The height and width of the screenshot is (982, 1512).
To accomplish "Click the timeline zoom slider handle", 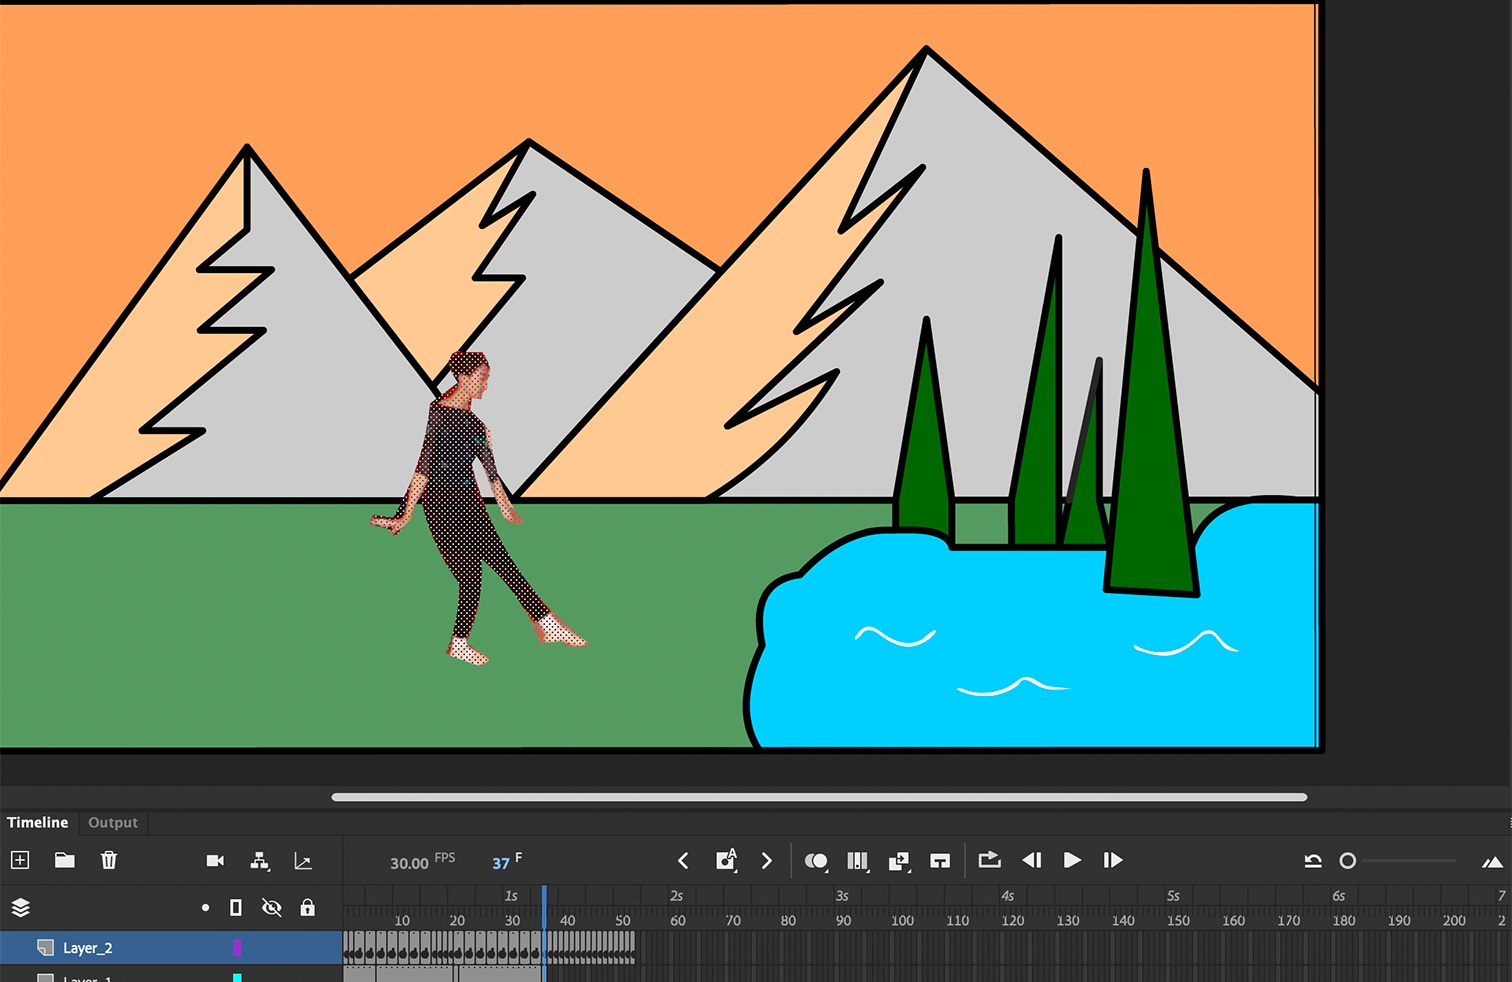I will point(1348,861).
